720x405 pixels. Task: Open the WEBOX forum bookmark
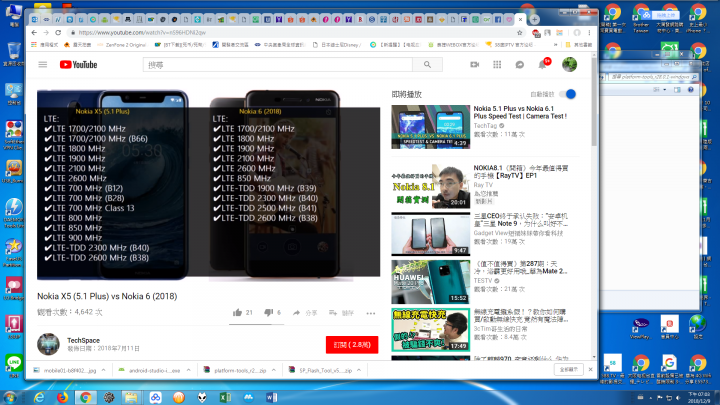click(454, 45)
